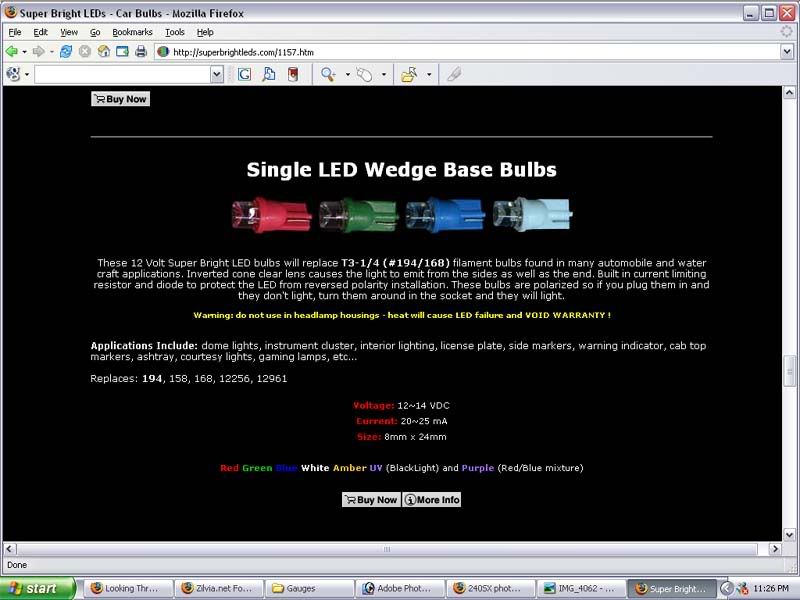Switch to 'Zilvia.net Fo...' taskbar window

pos(218,588)
